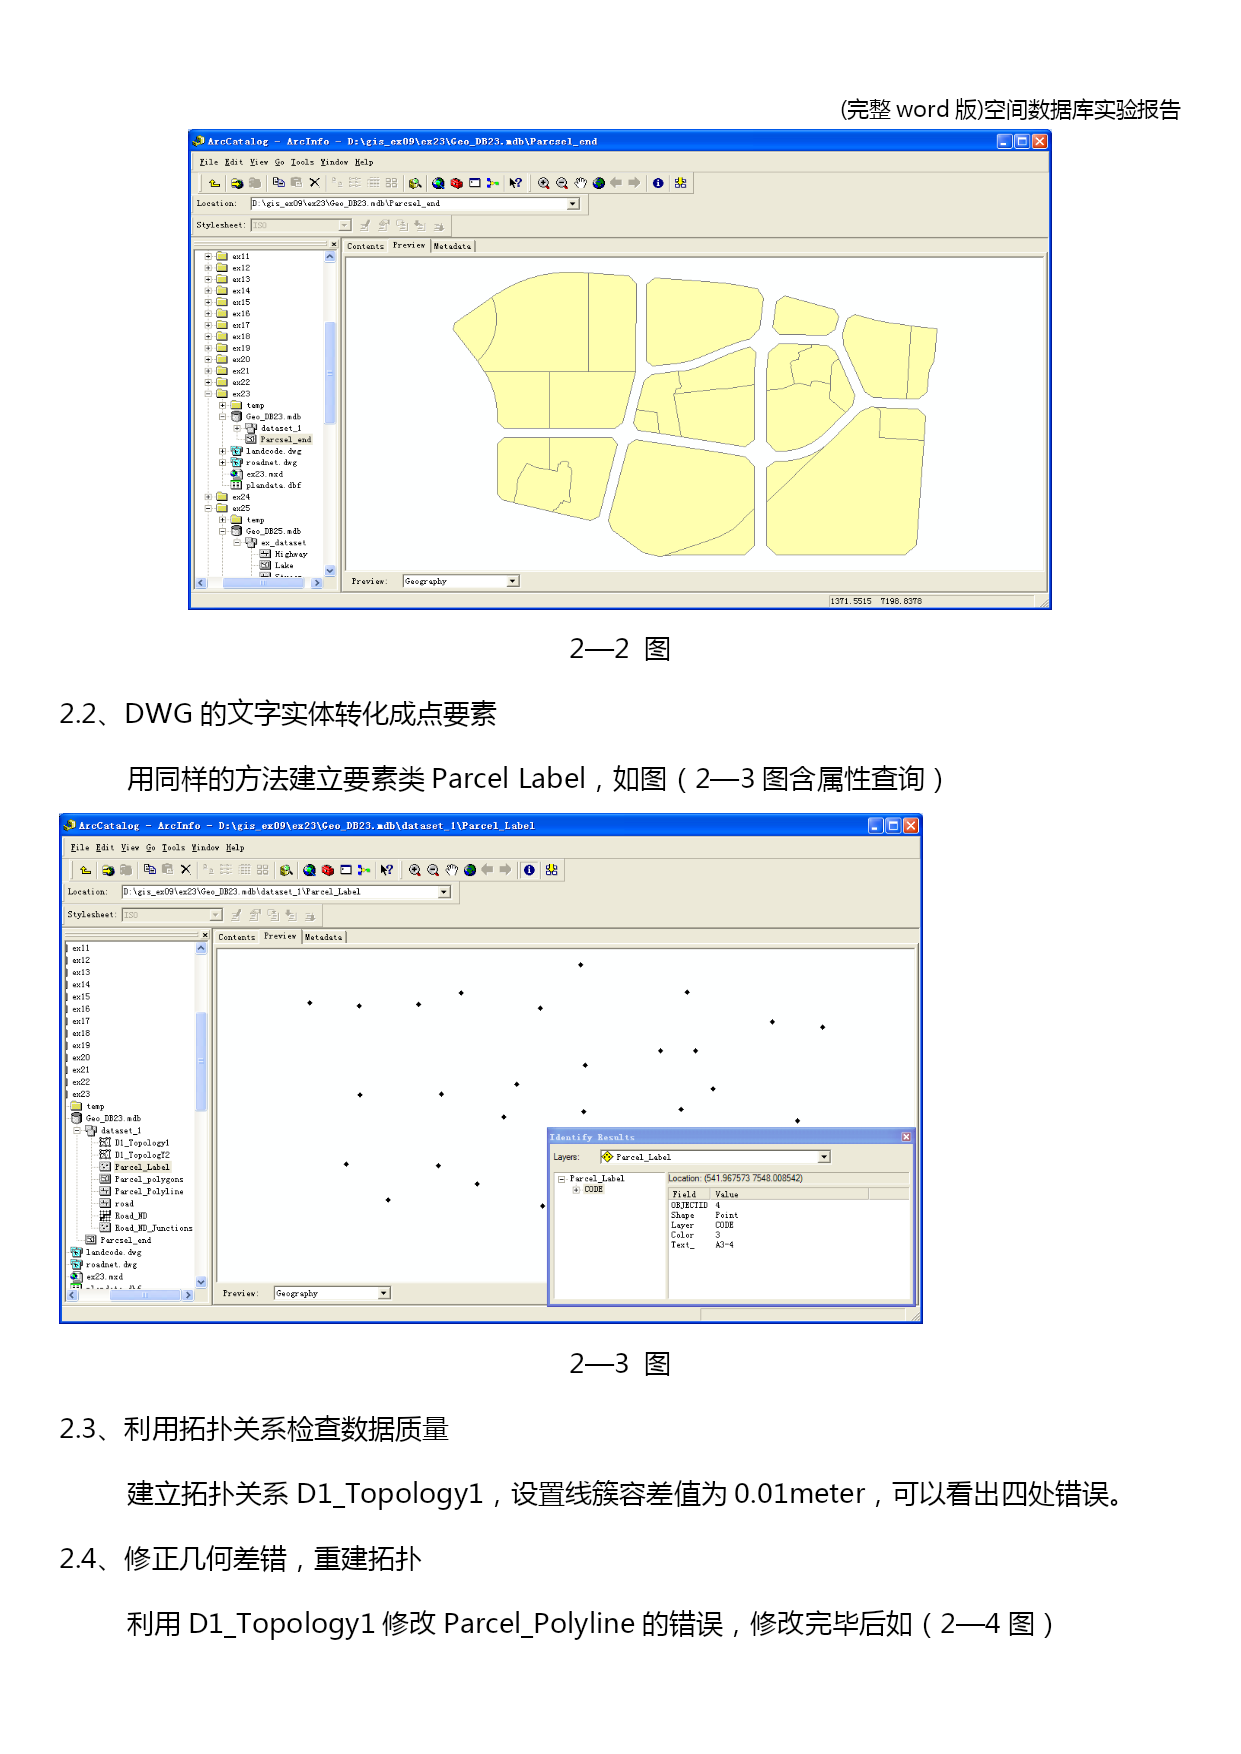
Task: Click Create Thumbnail icon in Parcel_Label window
Action: point(552,870)
